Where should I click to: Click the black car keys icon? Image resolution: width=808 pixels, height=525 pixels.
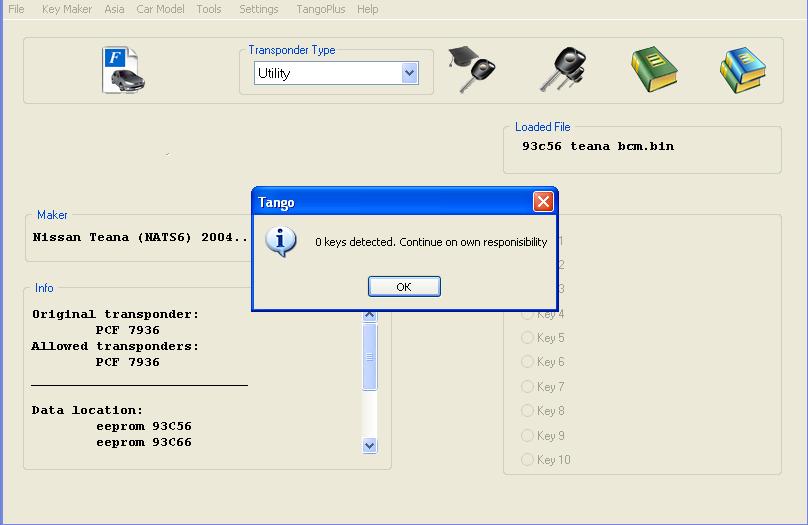point(563,70)
